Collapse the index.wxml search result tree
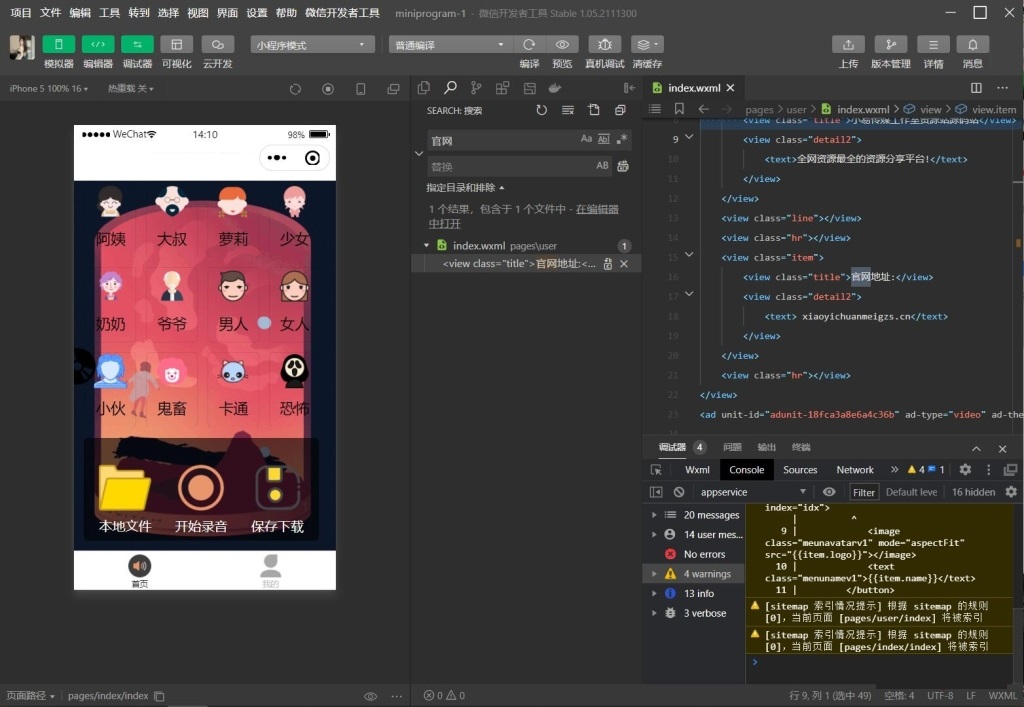This screenshot has height=707, width=1024. [427, 245]
